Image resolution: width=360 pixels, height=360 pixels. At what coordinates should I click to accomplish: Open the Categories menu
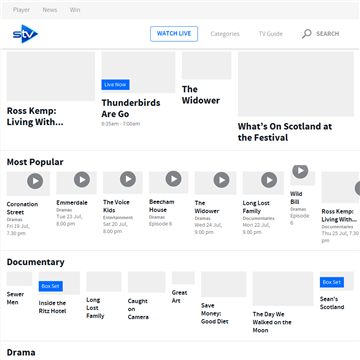point(225,34)
